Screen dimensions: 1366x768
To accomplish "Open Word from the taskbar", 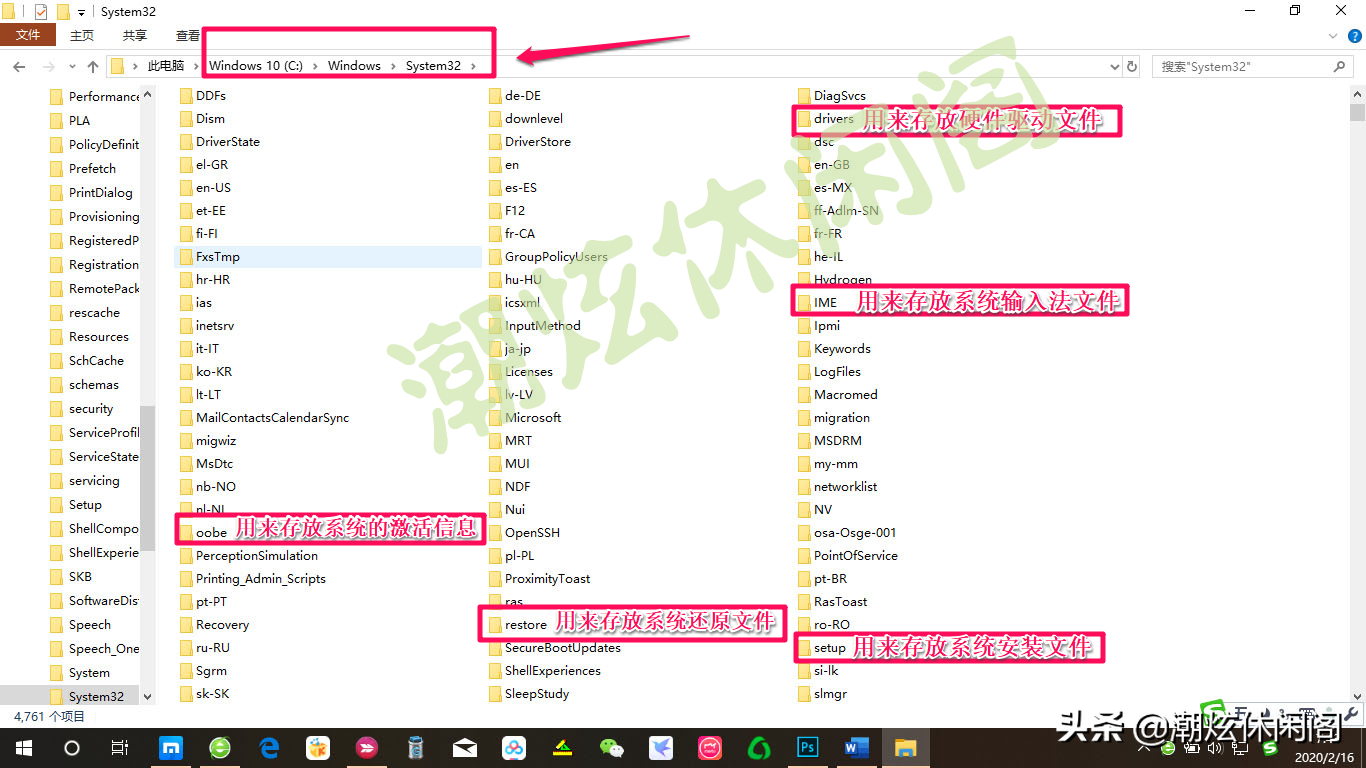I will 856,748.
